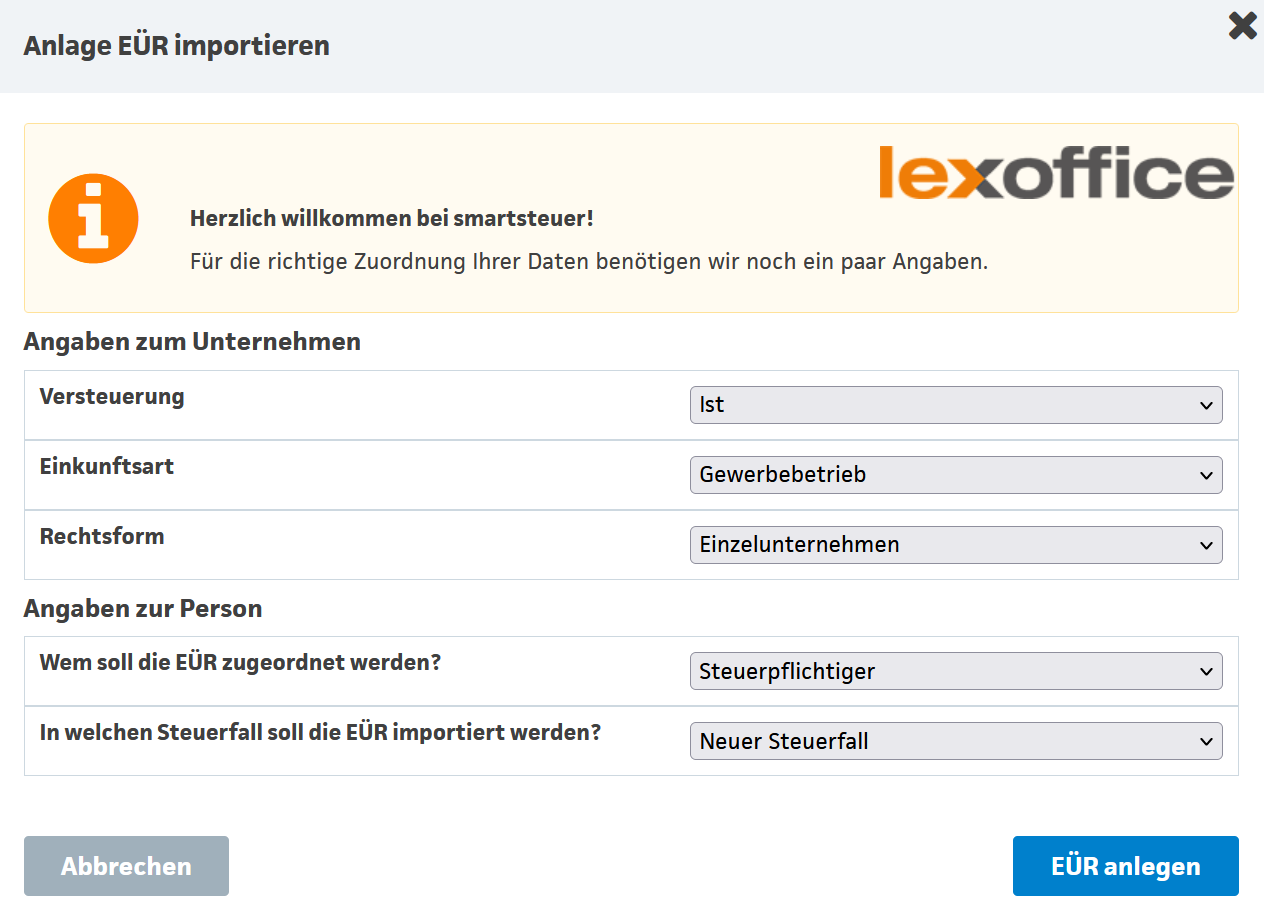
Task: Click the 'Wem soll die EÜR zugeordnet werden?' label
Action: pyautogui.click(x=240, y=662)
